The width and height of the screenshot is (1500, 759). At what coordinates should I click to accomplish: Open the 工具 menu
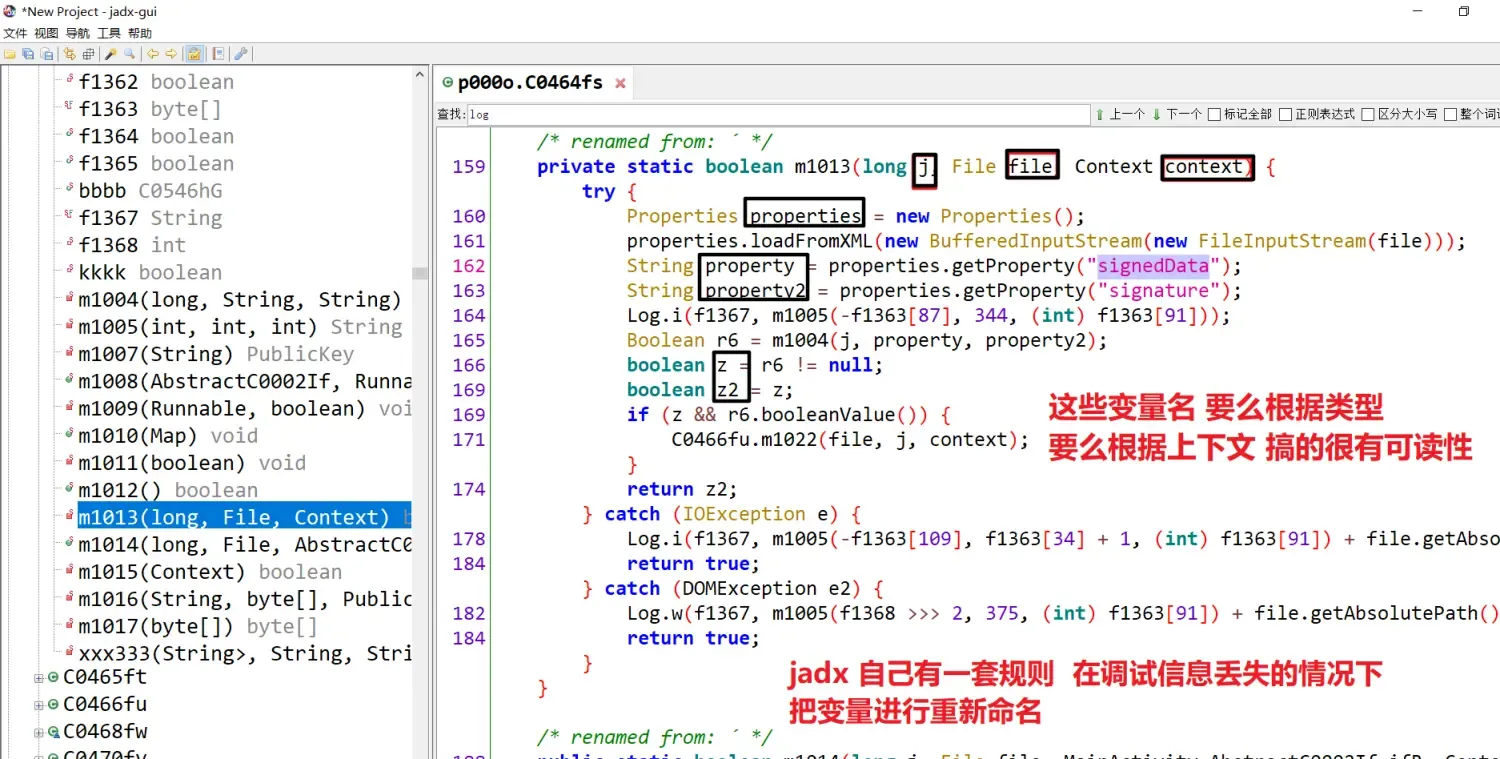[x=110, y=32]
